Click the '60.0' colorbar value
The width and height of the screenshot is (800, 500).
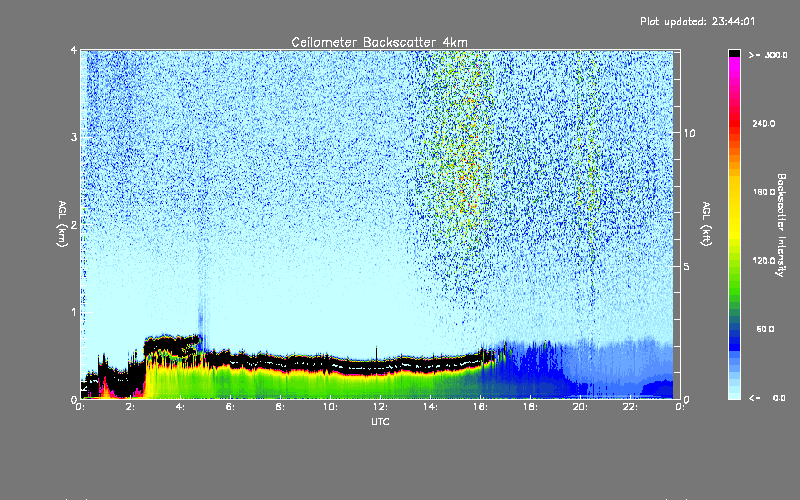click(x=765, y=329)
